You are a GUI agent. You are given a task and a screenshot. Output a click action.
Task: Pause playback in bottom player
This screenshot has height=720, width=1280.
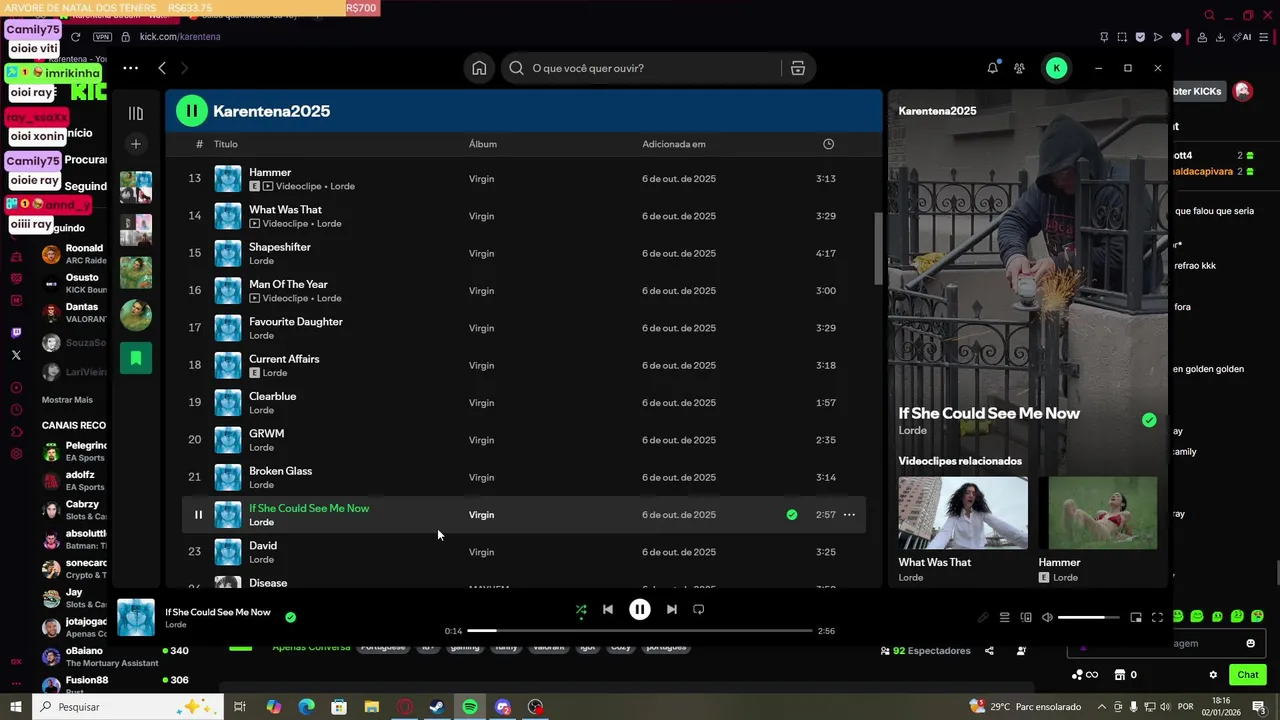coord(640,609)
